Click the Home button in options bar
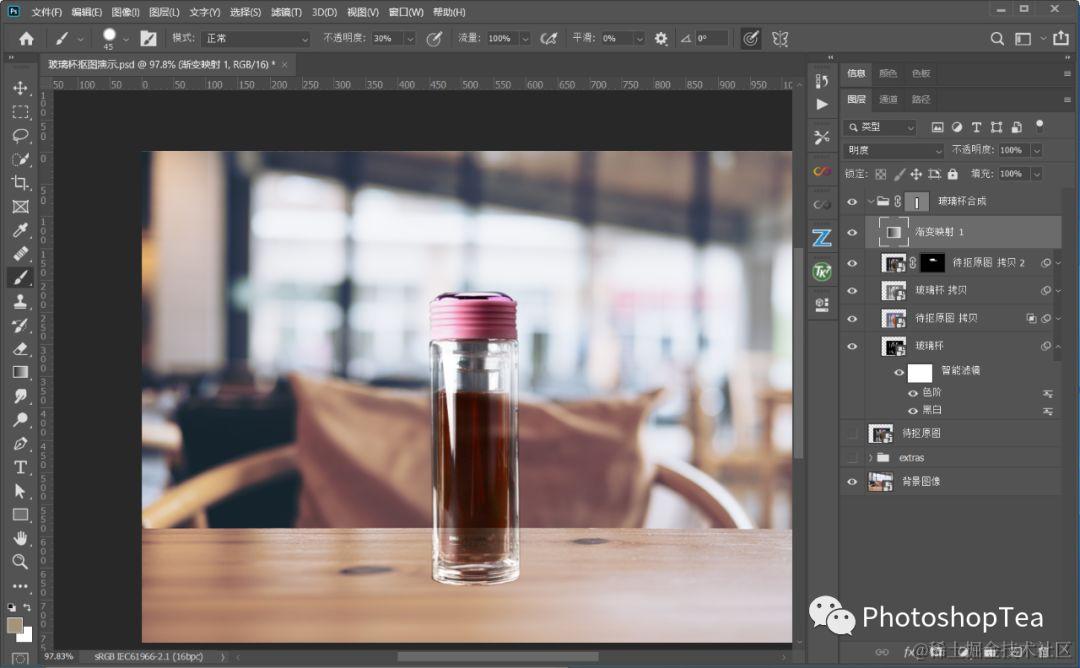 click(26, 39)
